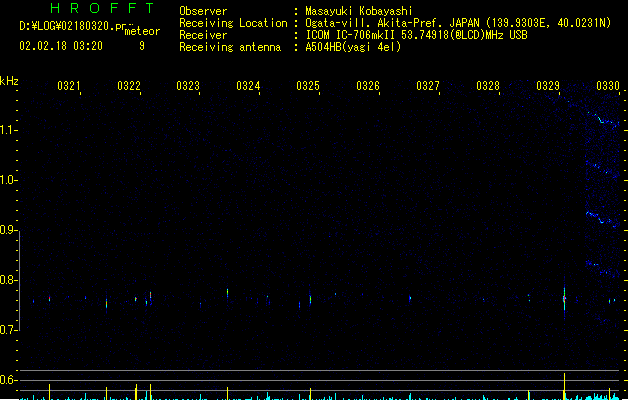Click the meteor count value 9
629x400 pixels.
coord(142,46)
